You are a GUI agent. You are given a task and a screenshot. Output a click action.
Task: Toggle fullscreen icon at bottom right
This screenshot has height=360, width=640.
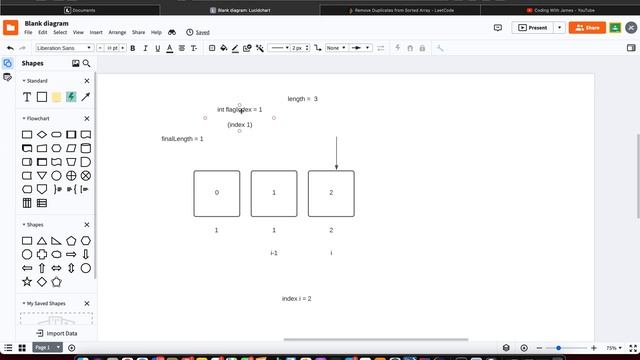(633, 348)
